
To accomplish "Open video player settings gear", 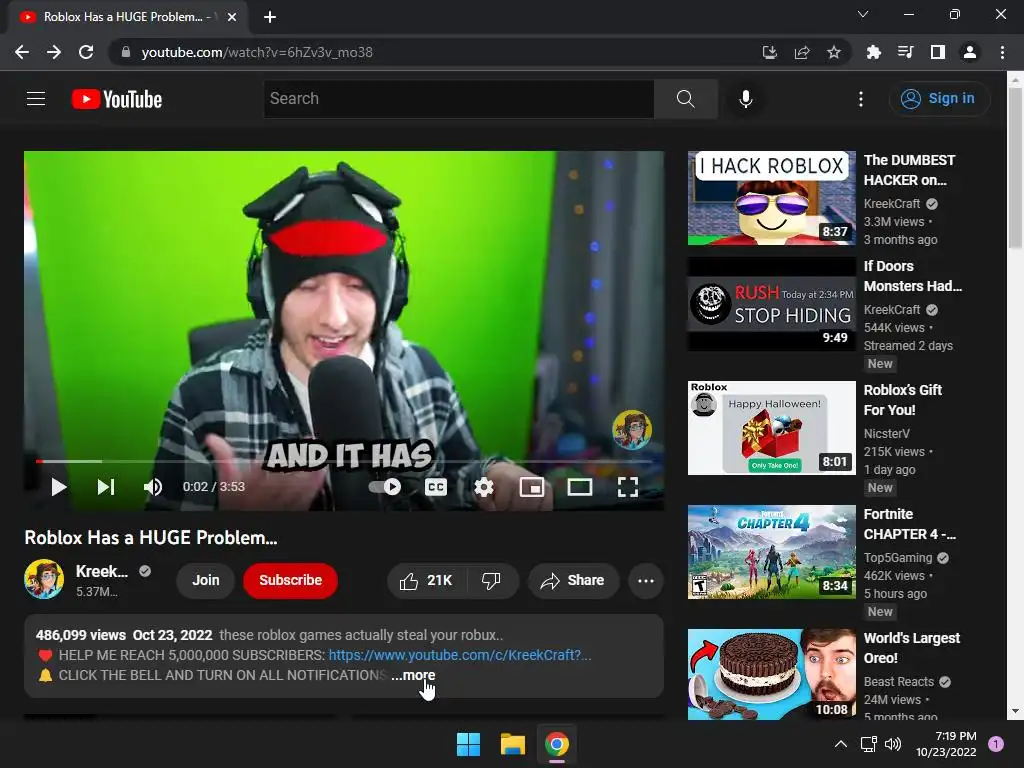I will [484, 487].
